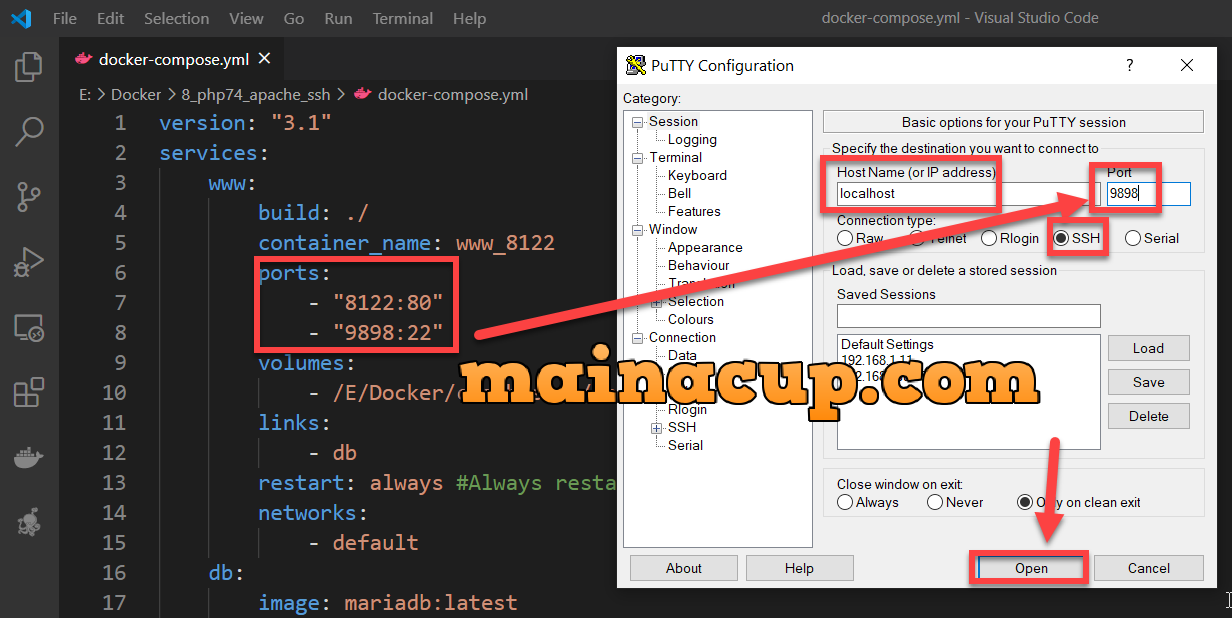Open the File menu
Screen dimensions: 1232x618
[x=64, y=18]
